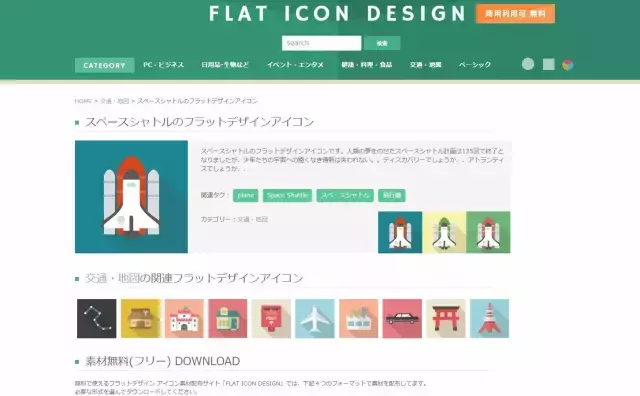Select the red torii gate icon
The height and width of the screenshot is (396, 640).
click(x=446, y=318)
